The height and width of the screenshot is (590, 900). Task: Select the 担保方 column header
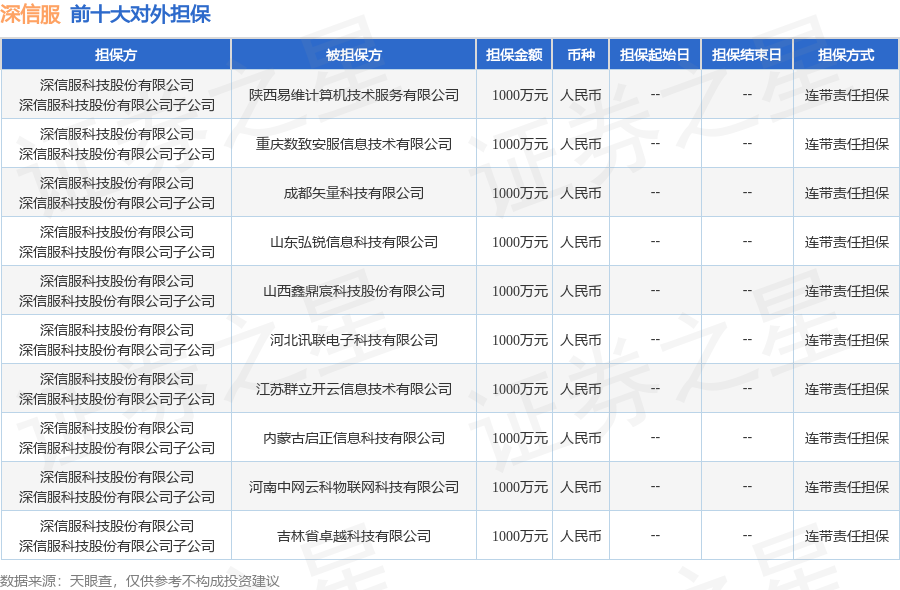click(116, 55)
